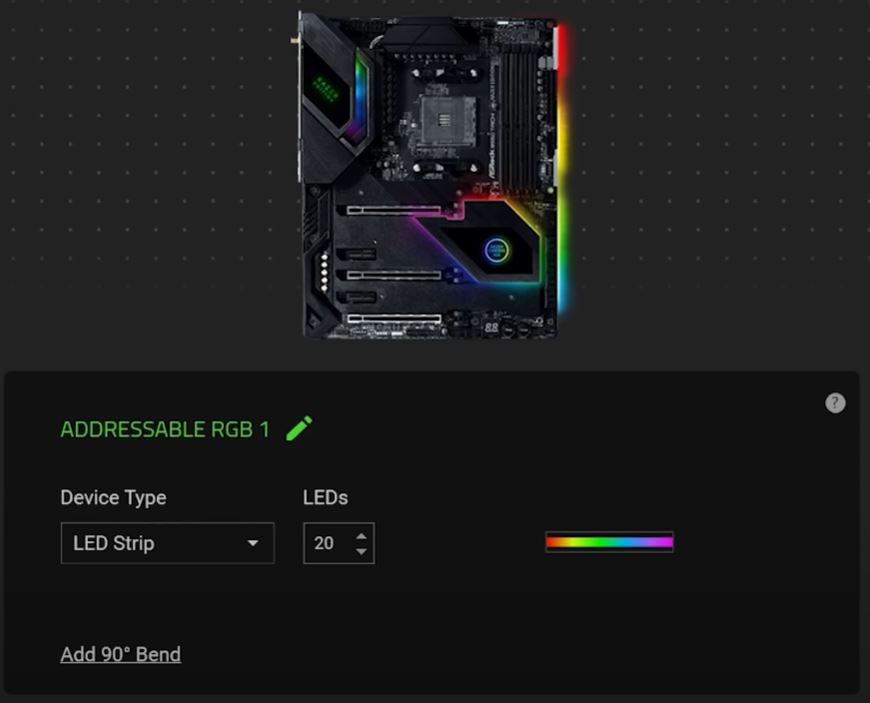
Task: Click the green pencil rename icon
Action: pos(299,428)
